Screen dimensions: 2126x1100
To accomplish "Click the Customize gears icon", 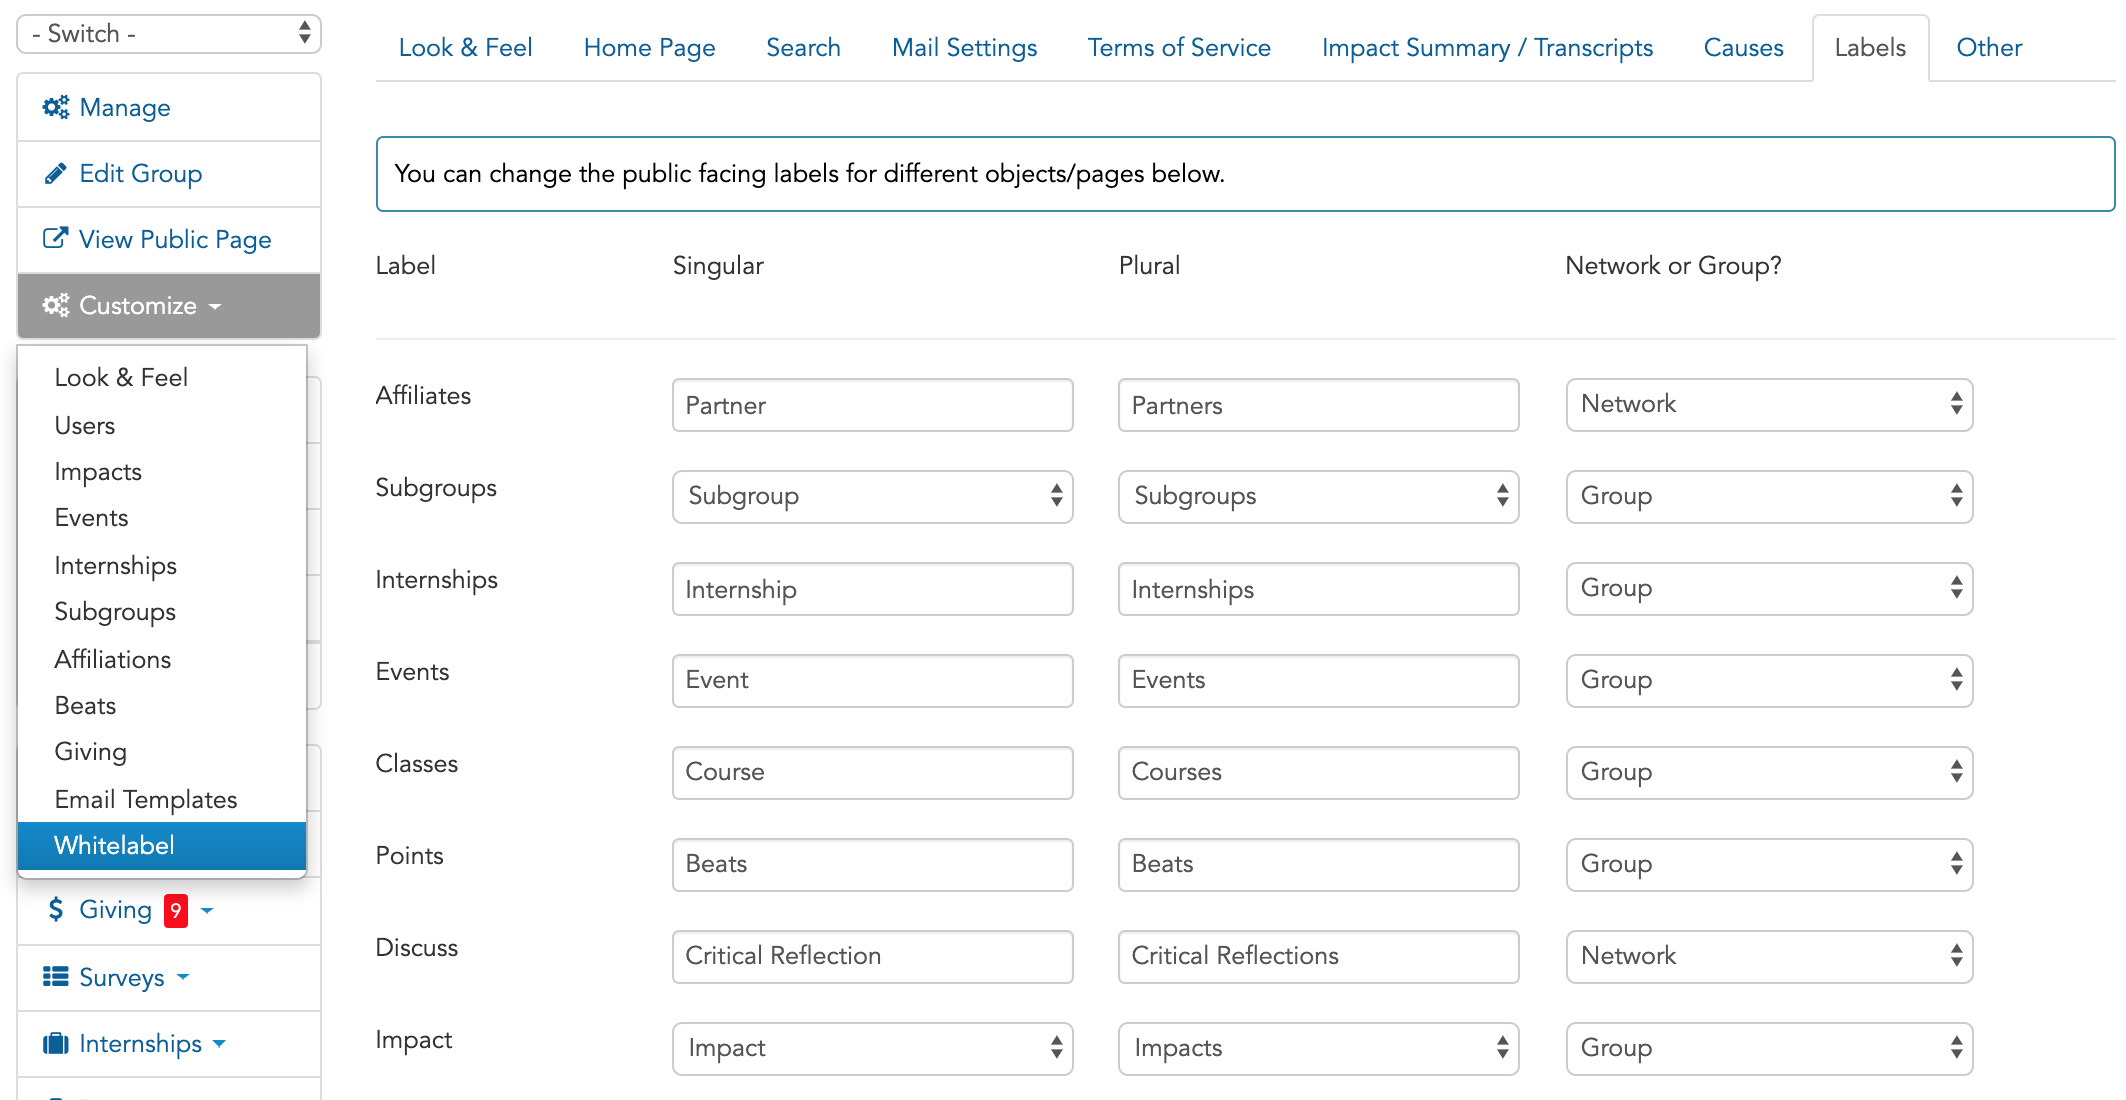I will pyautogui.click(x=56, y=305).
